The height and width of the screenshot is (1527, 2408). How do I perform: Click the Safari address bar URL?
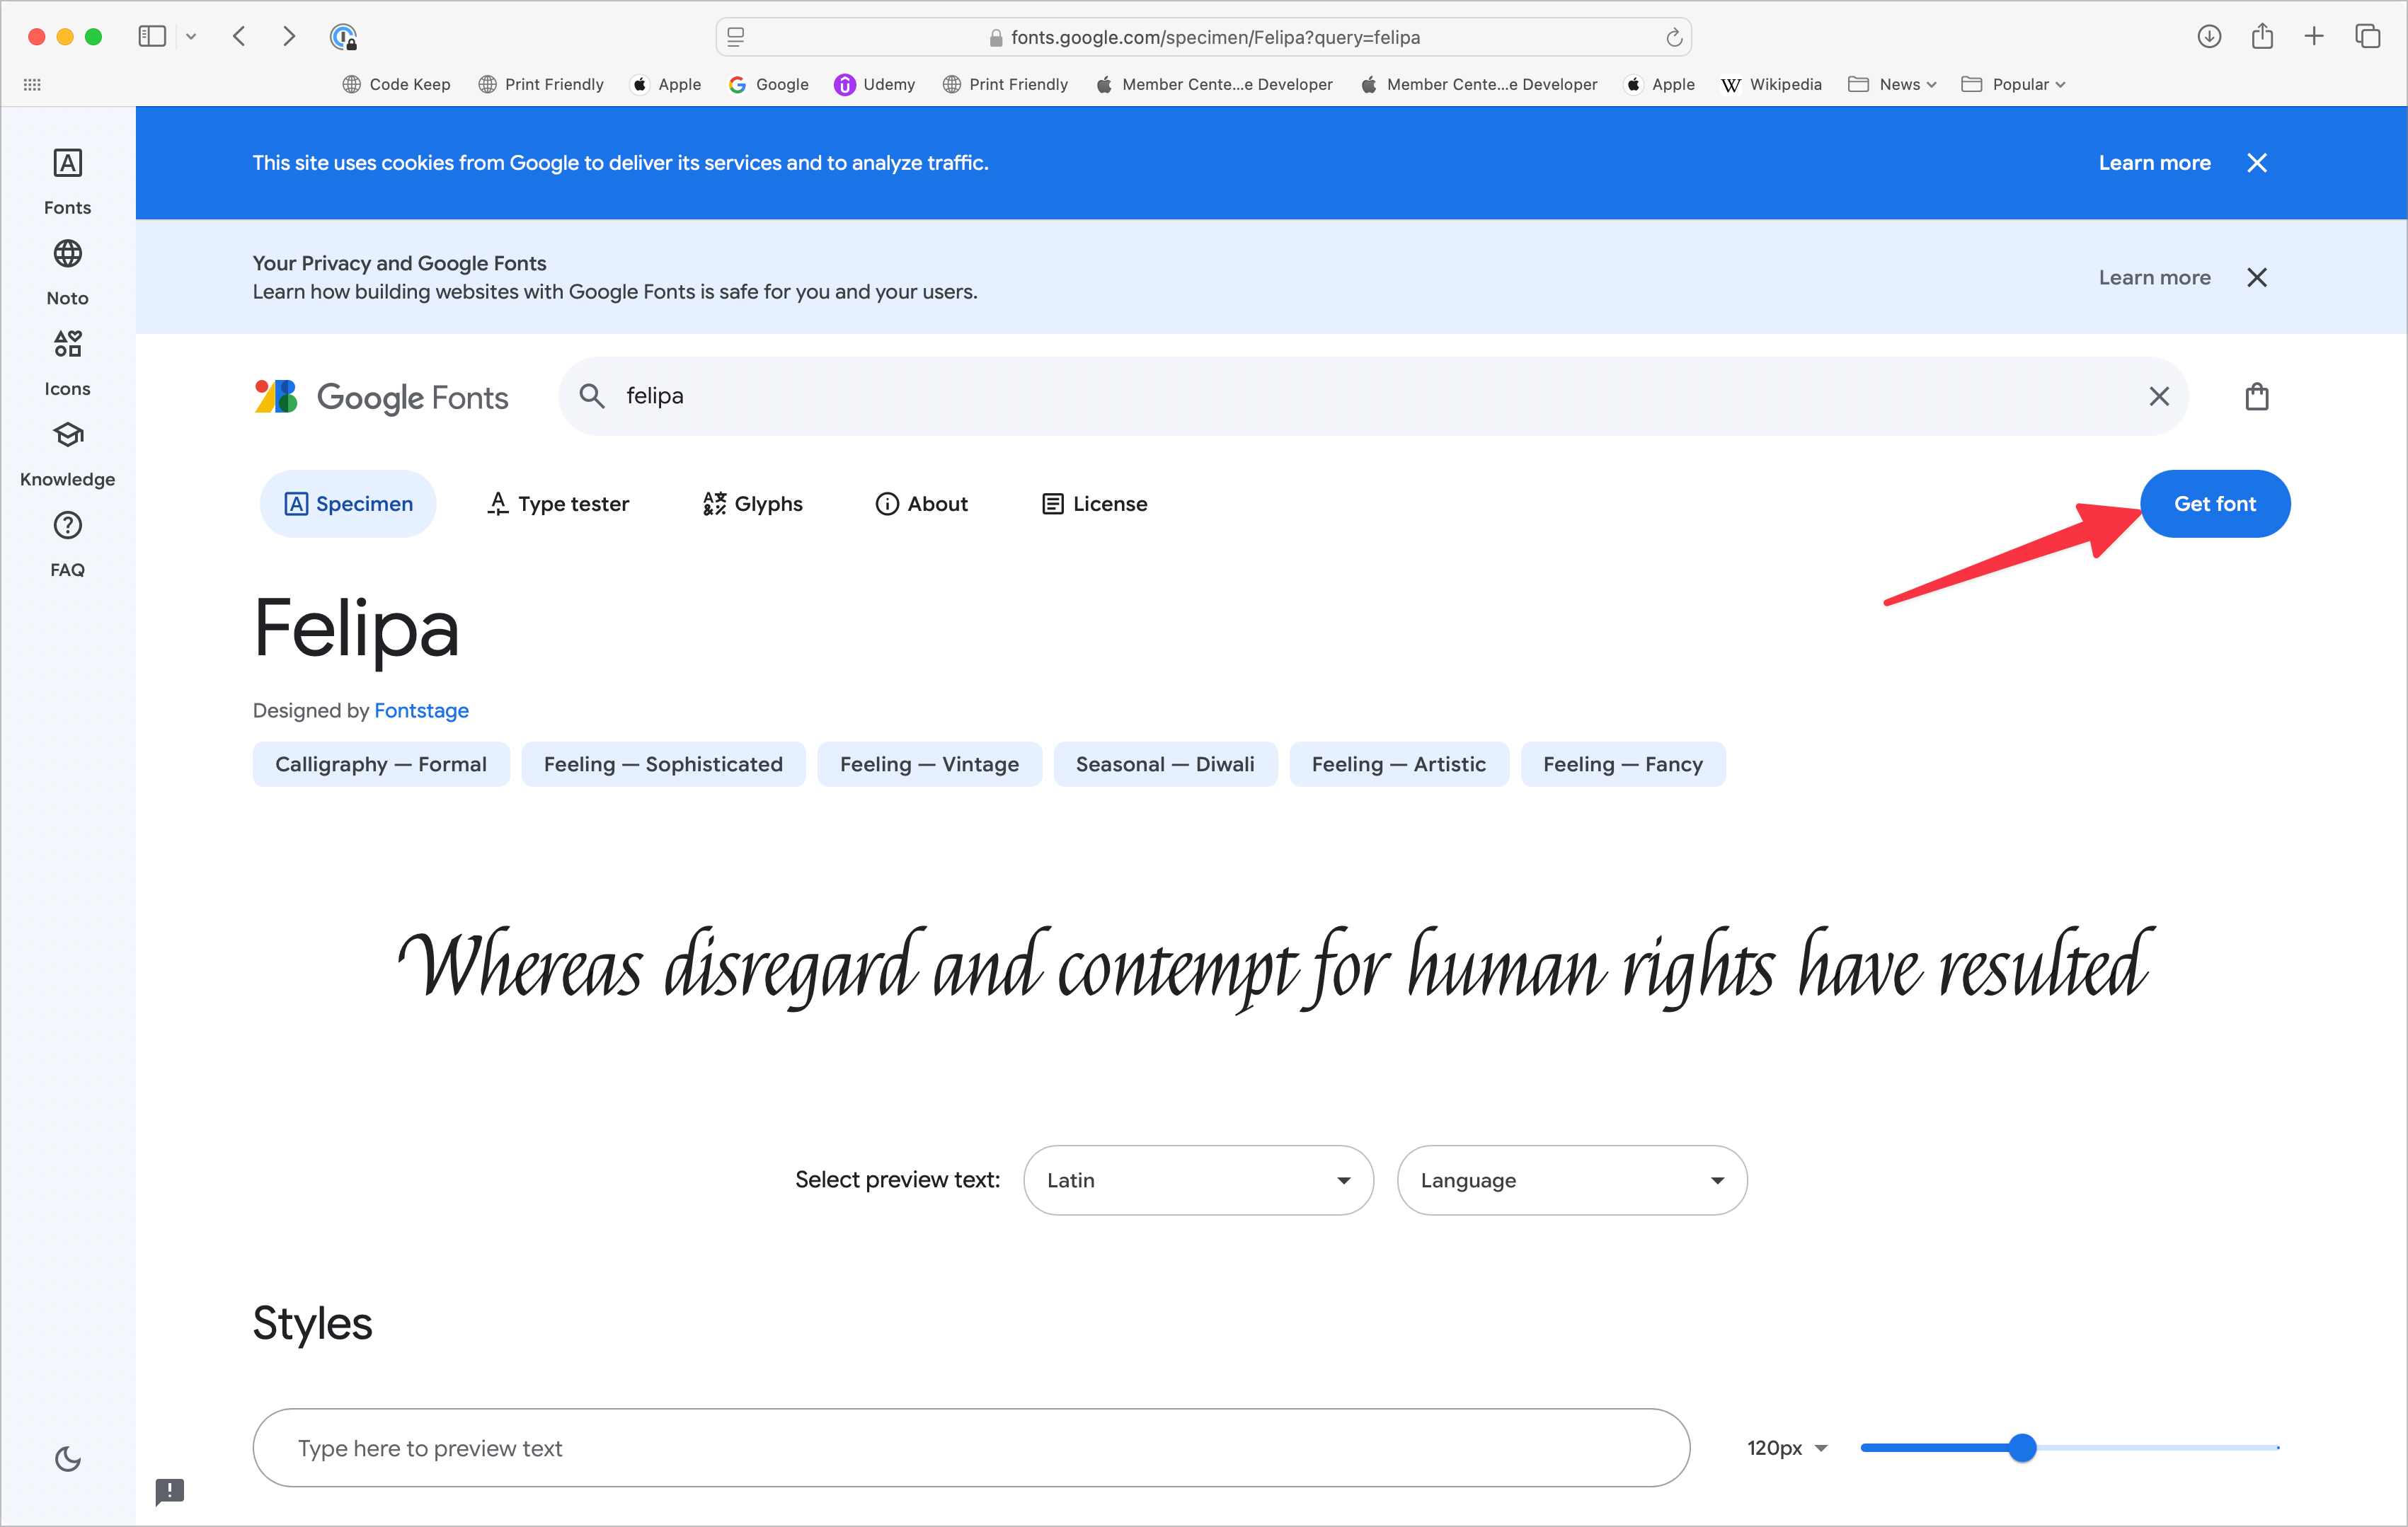tap(1214, 38)
